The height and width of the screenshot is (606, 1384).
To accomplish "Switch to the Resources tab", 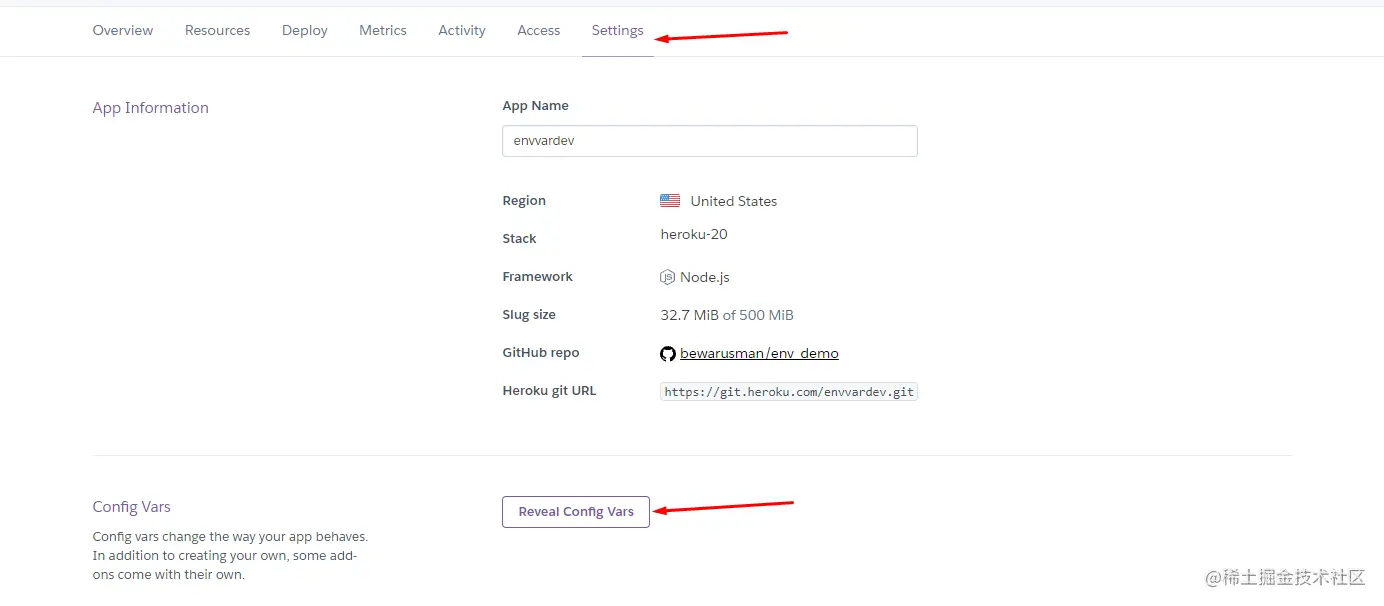I will pos(217,31).
